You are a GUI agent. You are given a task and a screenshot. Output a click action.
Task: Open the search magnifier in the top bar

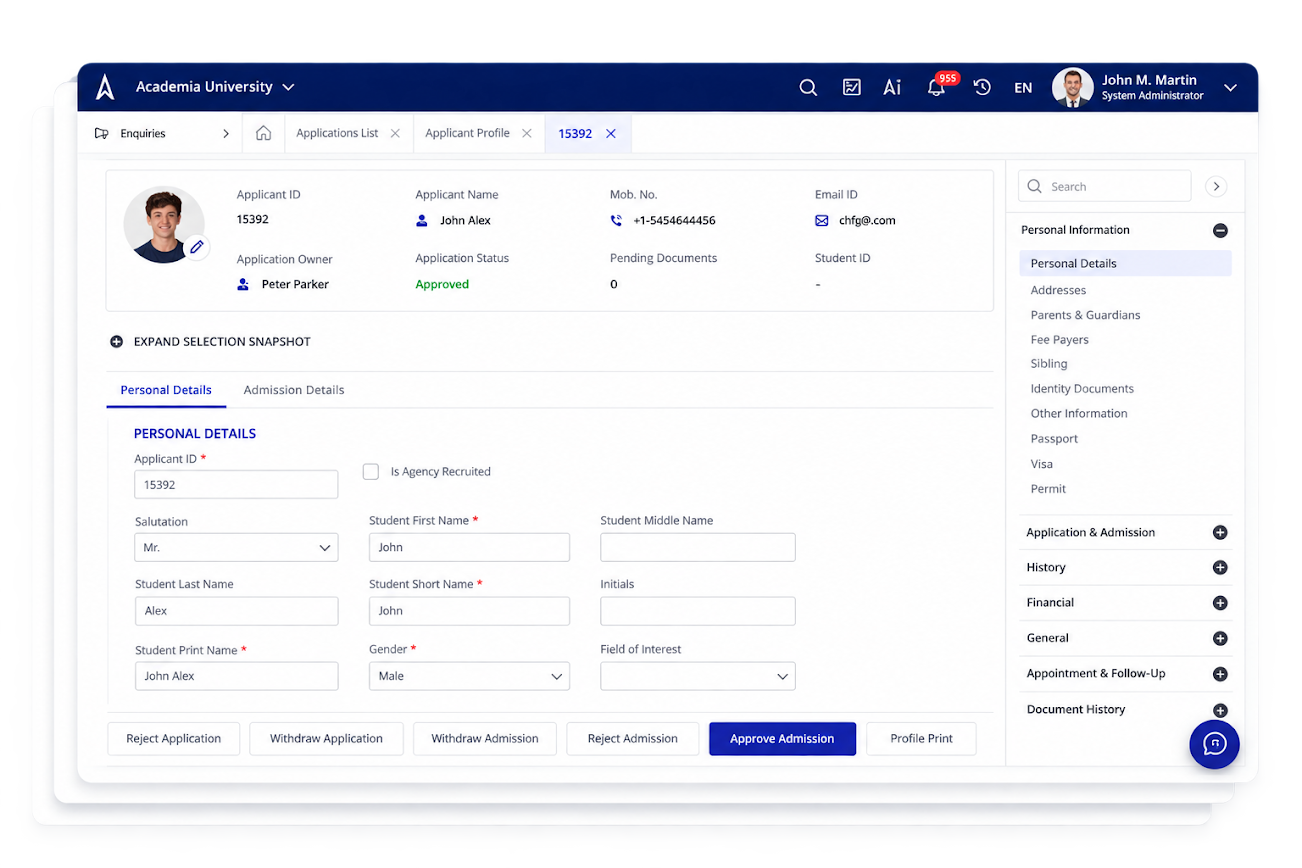(x=808, y=88)
